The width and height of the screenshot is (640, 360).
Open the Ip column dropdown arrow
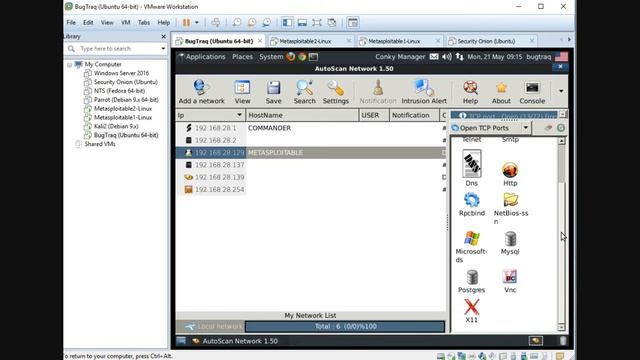[239, 115]
